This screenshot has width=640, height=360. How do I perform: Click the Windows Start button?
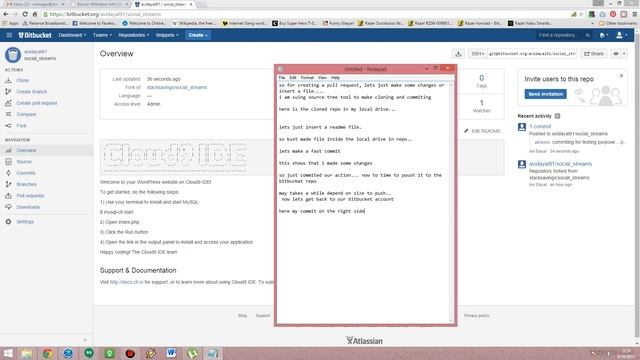pos(8,353)
